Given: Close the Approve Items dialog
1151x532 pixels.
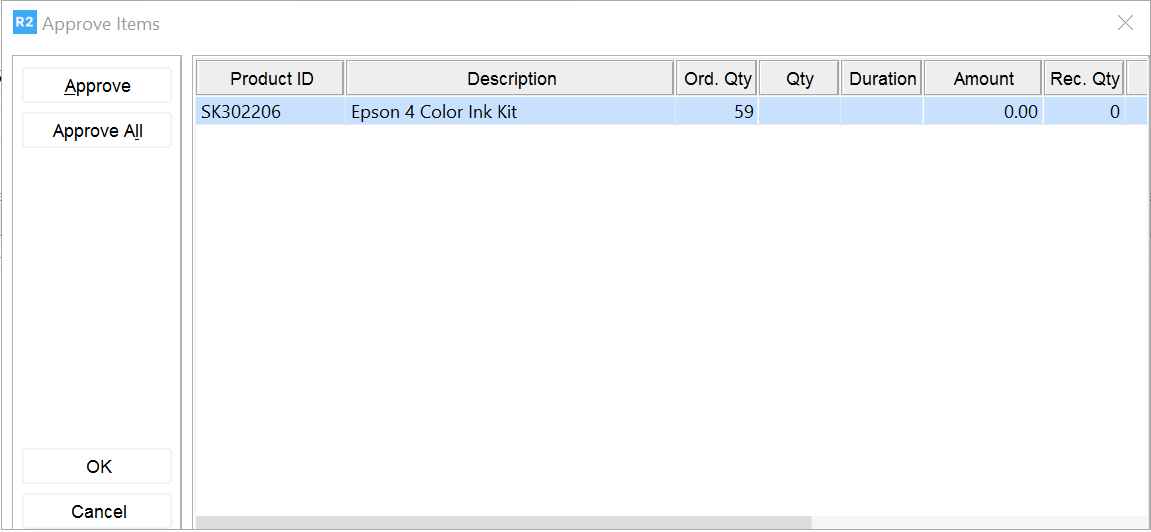Looking at the screenshot, I should pos(1125,23).
